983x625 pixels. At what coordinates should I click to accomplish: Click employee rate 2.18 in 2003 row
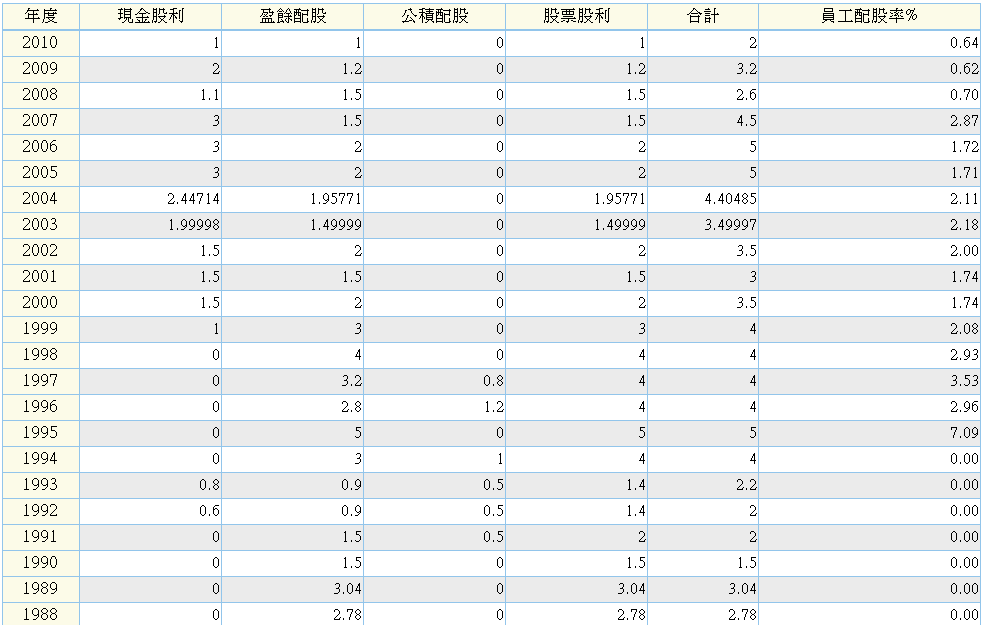964,225
